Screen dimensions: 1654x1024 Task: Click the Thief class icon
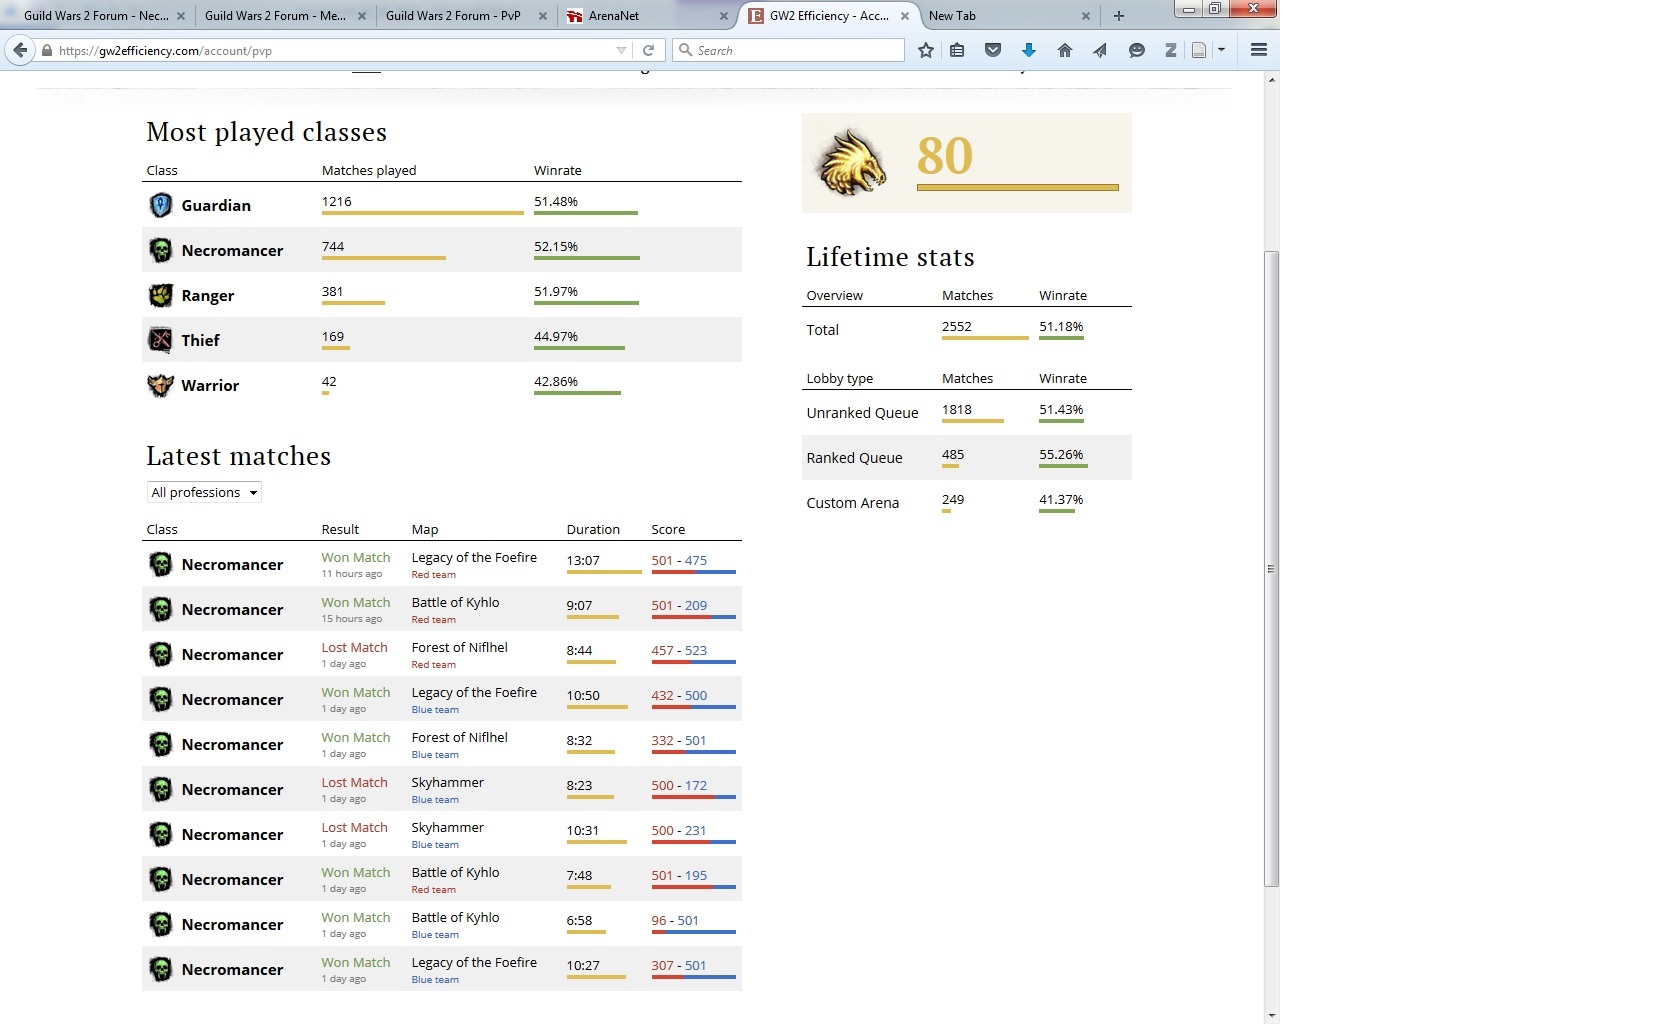point(160,340)
